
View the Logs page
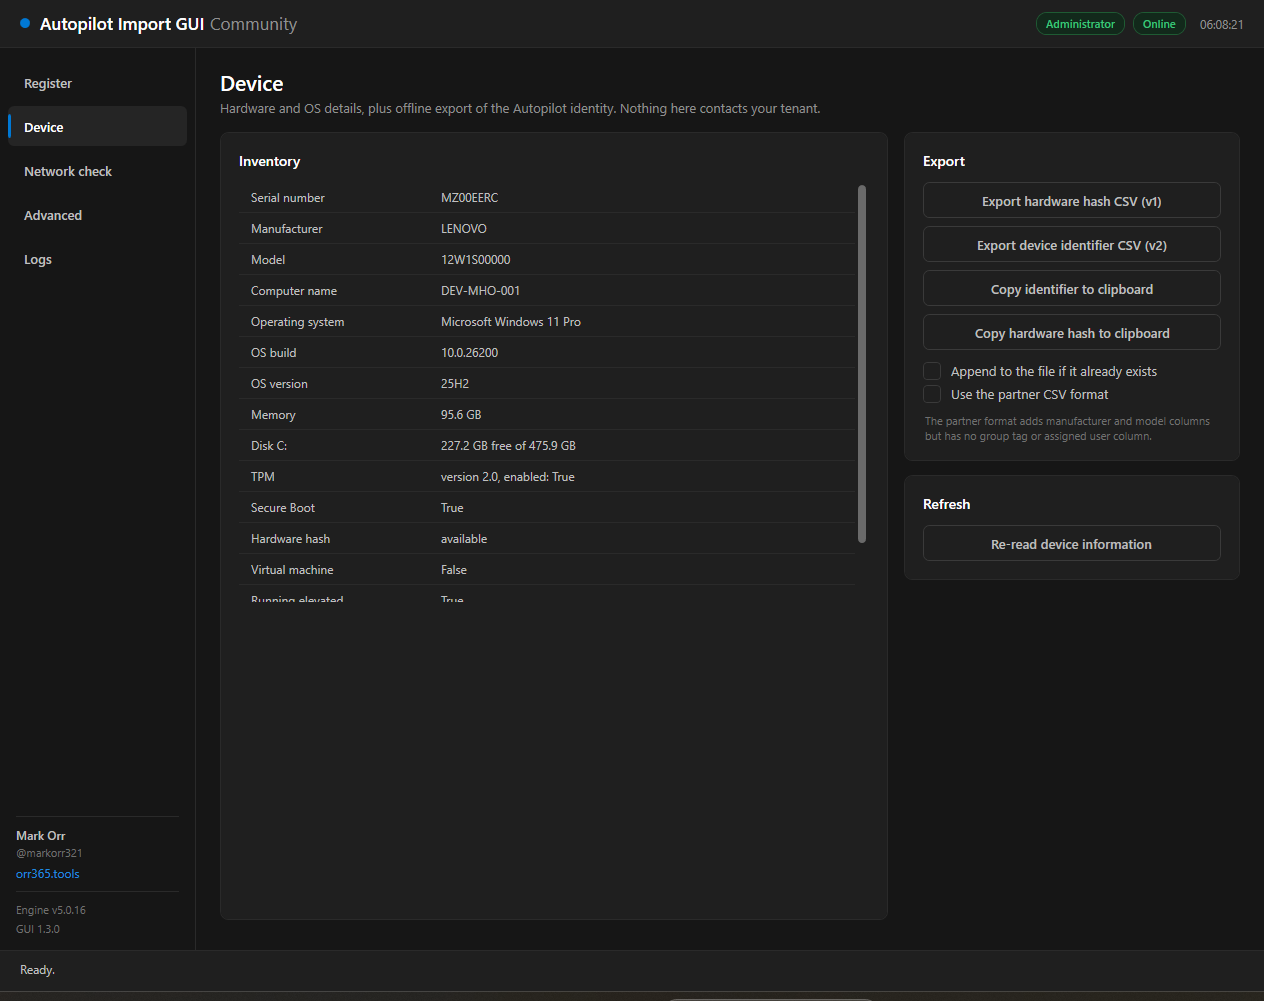pos(97,259)
